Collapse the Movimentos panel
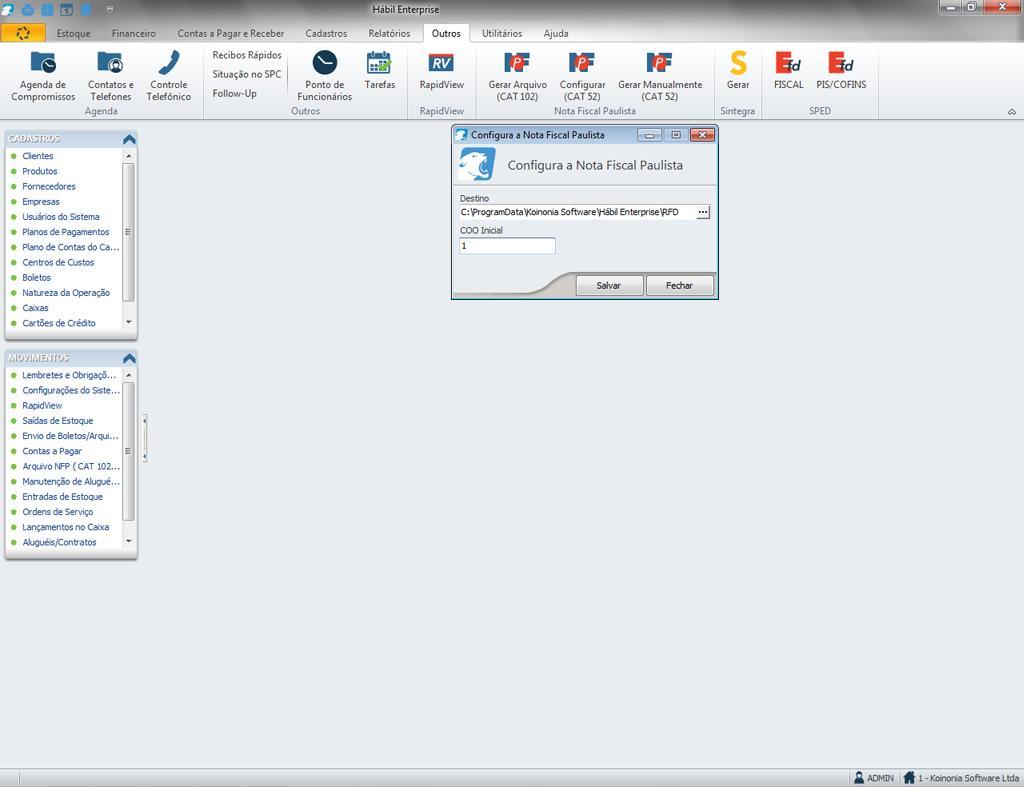The image size is (1024, 787). [x=129, y=359]
